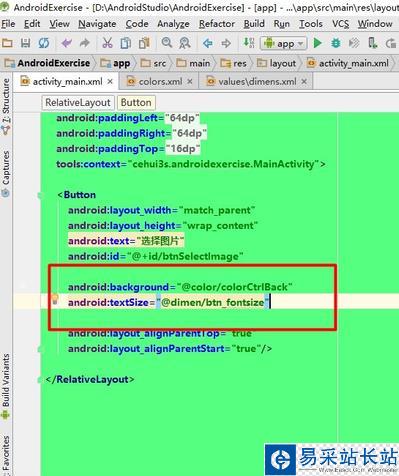Click the Cut scissors icon
Screen dimensions: 399x476
107,43
